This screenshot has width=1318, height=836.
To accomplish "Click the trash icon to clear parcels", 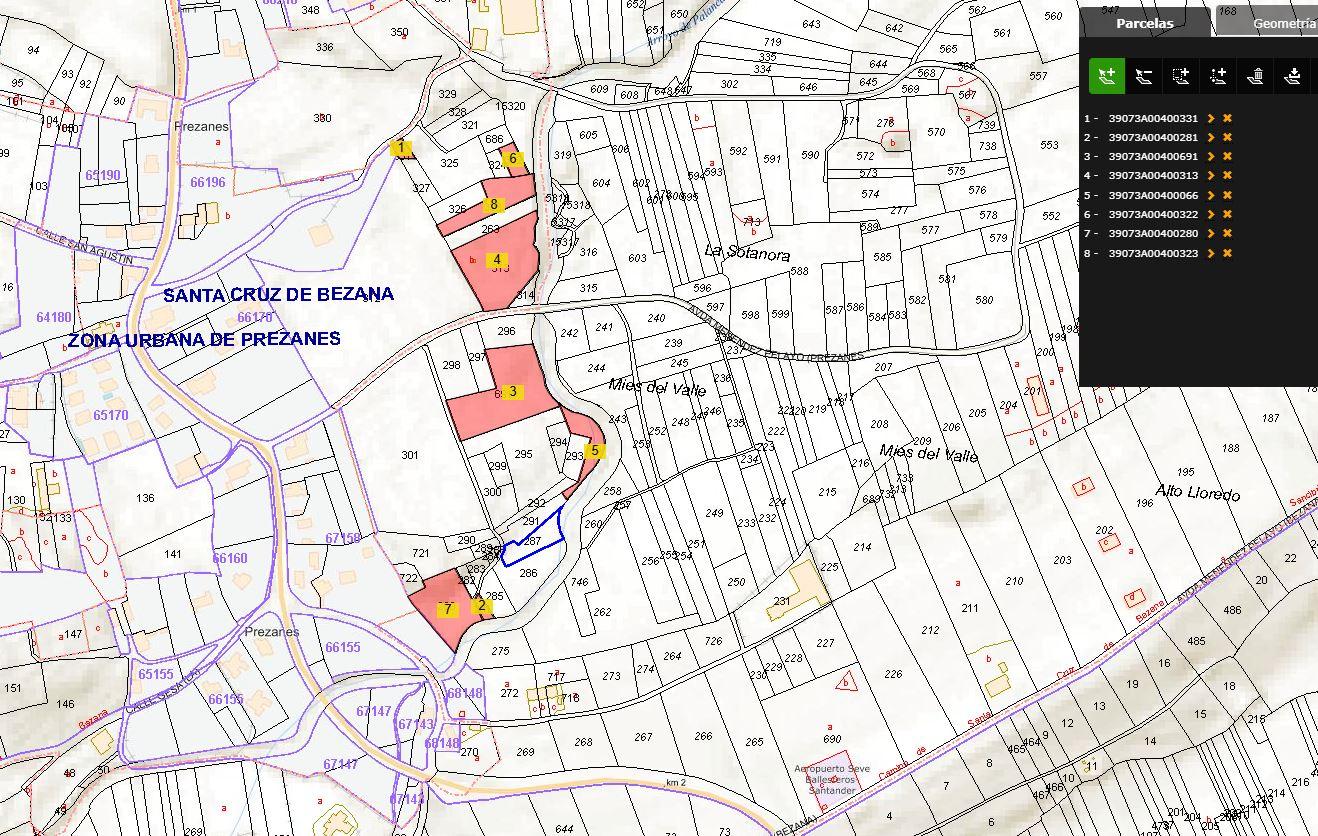I will tap(1257, 75).
